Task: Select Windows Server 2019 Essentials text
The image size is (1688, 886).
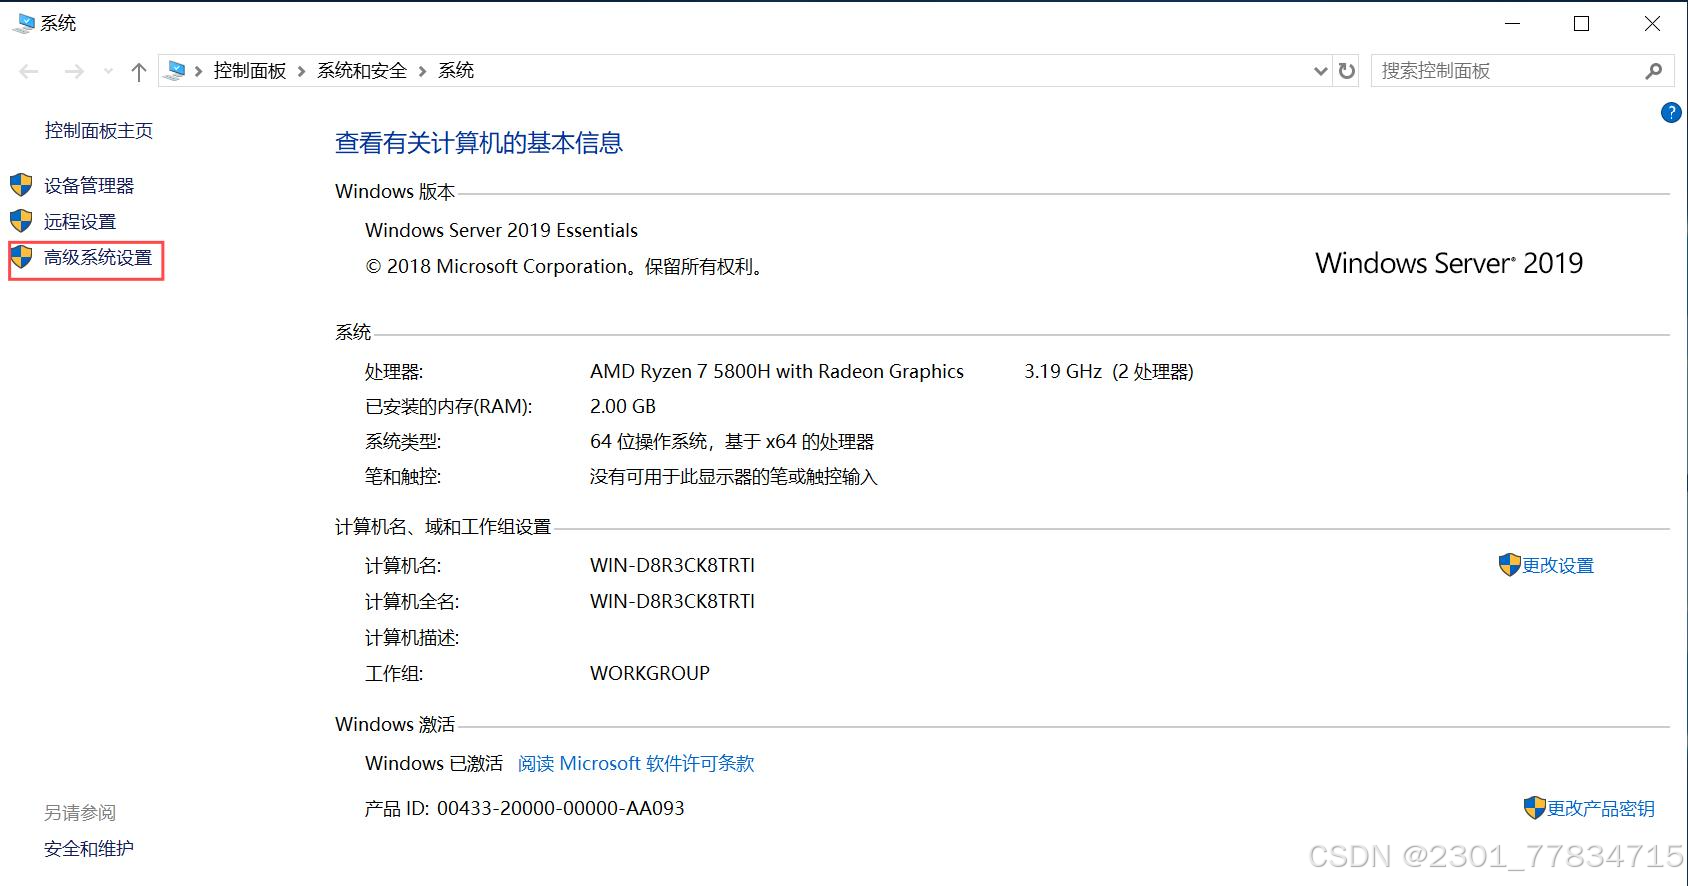Action: [501, 231]
